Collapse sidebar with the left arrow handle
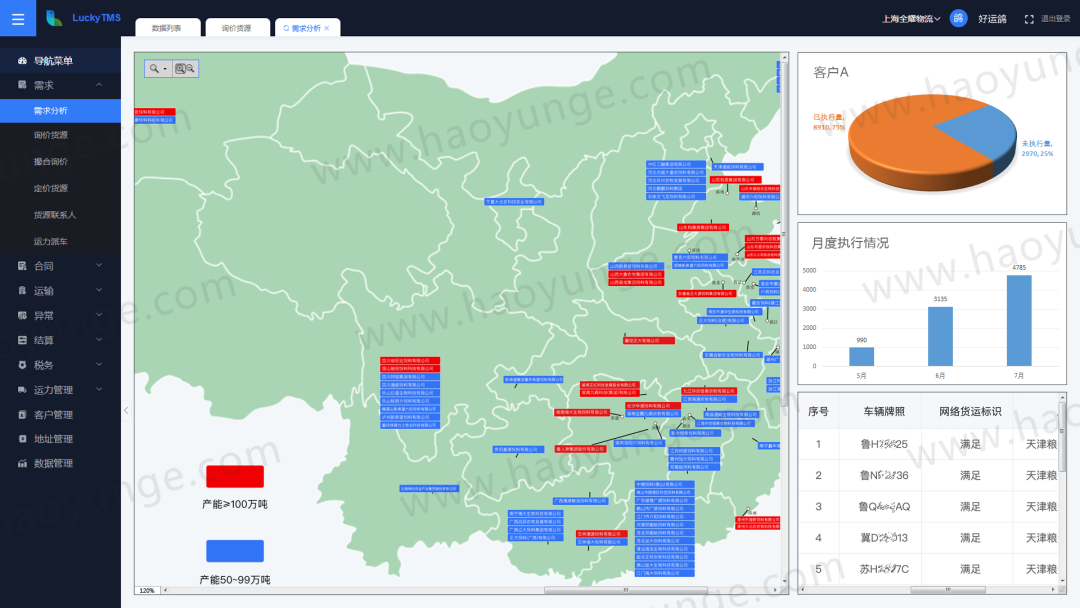This screenshot has width=1080, height=608. point(126,410)
